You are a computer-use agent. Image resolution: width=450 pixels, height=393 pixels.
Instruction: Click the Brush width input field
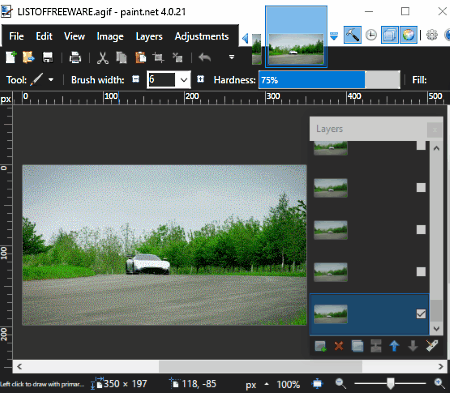click(162, 80)
